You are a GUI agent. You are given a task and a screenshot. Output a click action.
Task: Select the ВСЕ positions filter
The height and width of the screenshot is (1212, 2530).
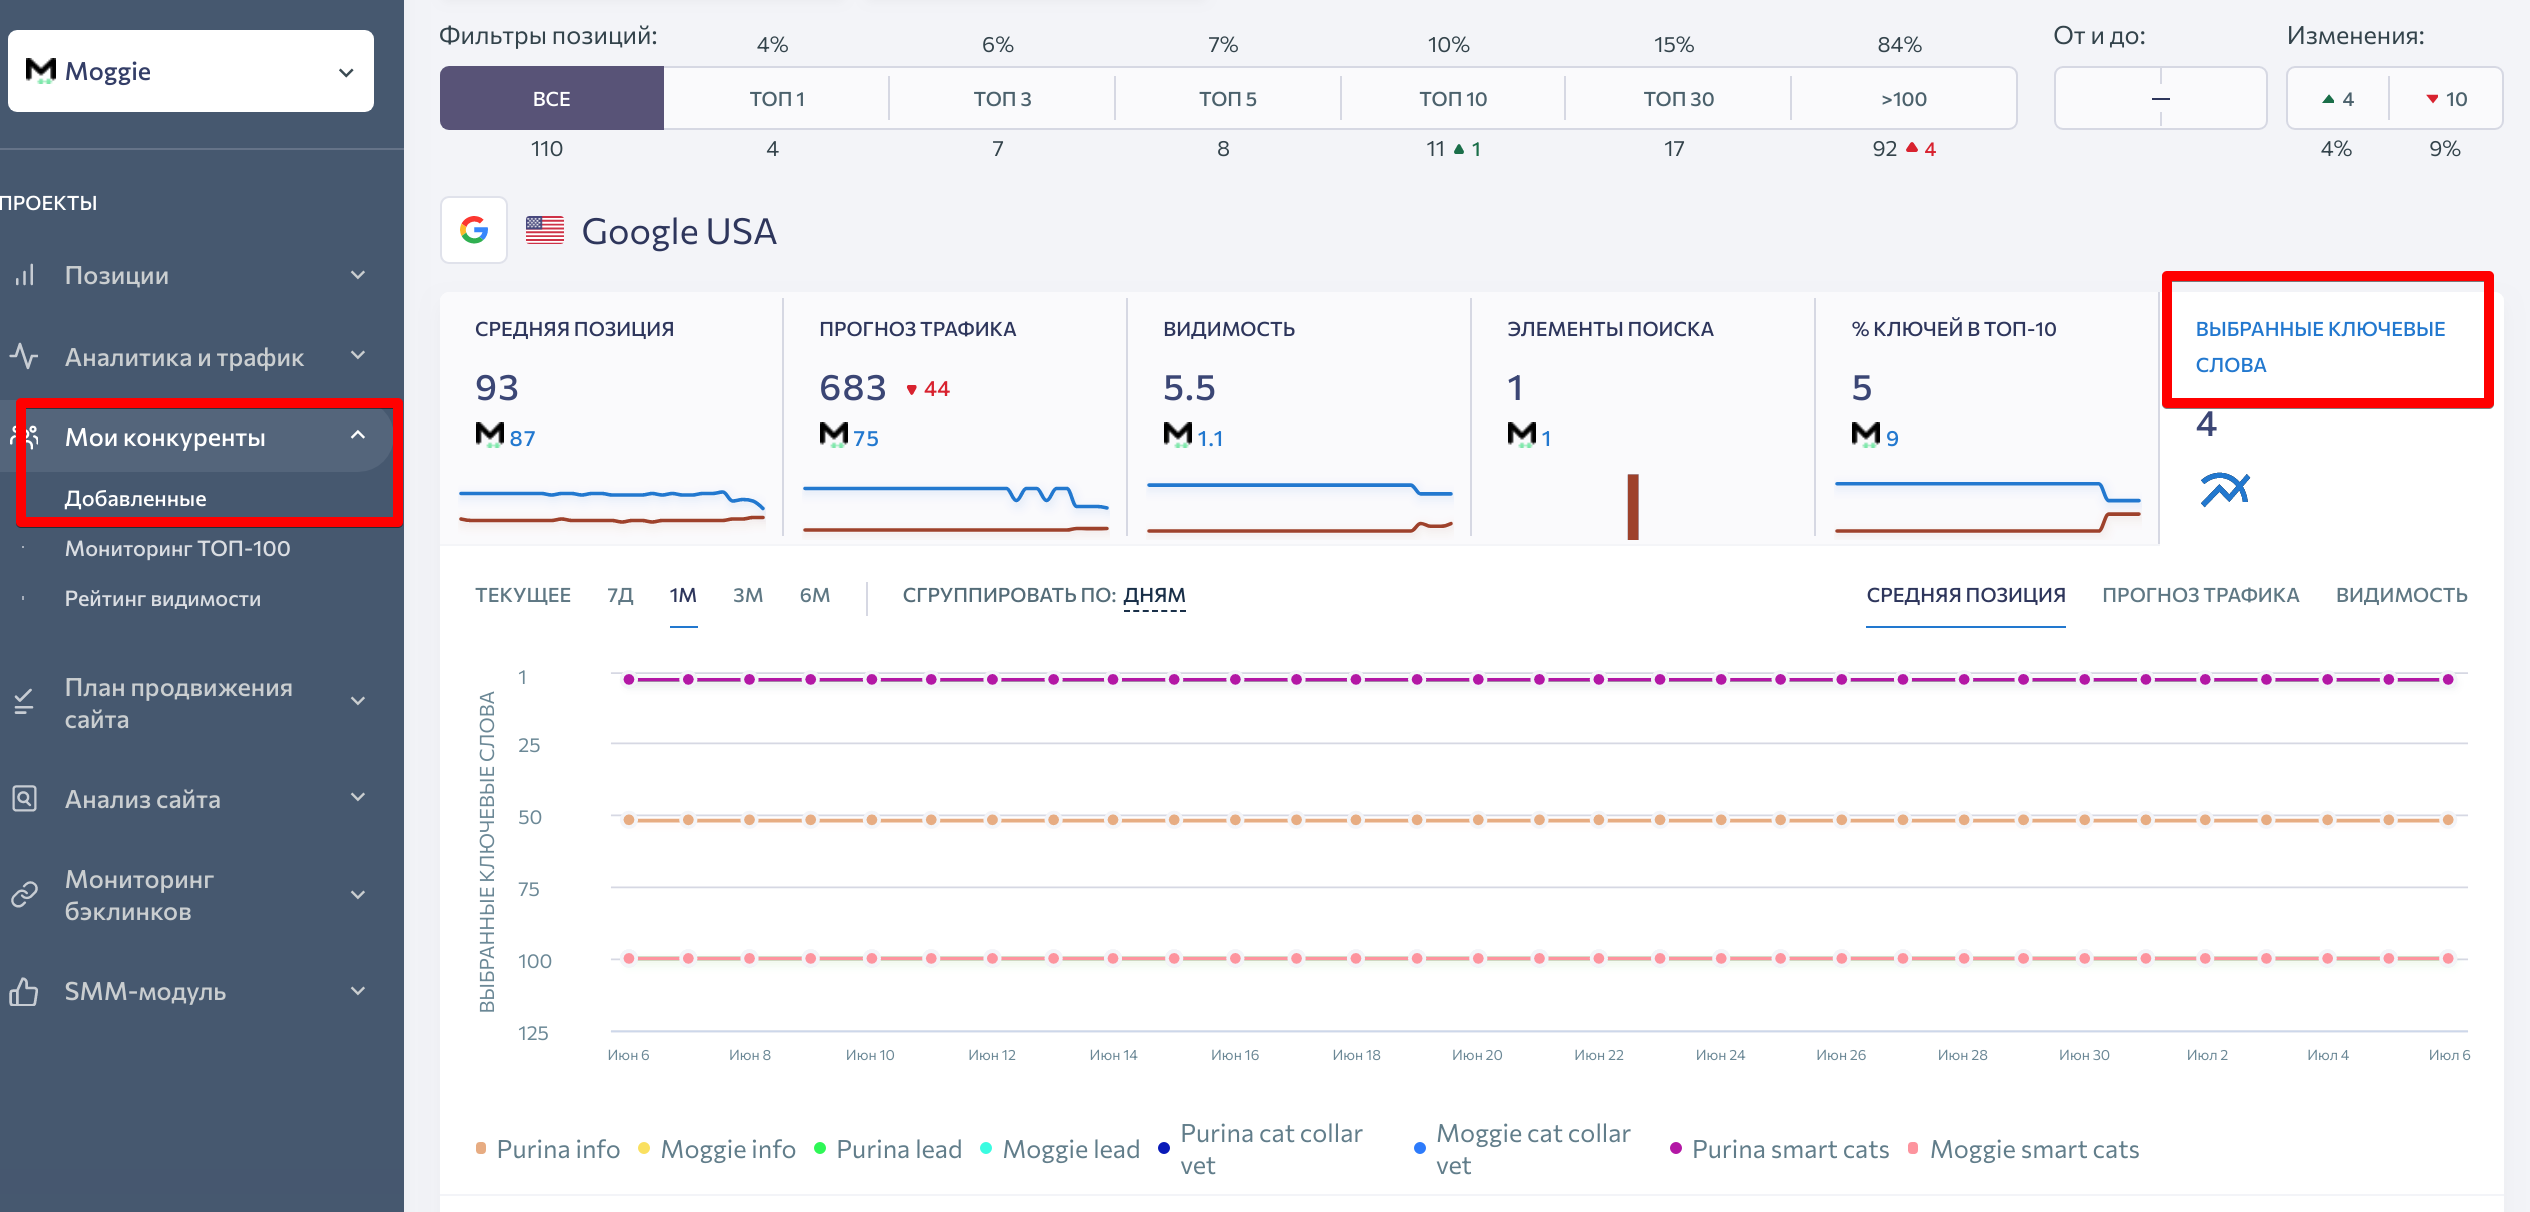tap(552, 98)
